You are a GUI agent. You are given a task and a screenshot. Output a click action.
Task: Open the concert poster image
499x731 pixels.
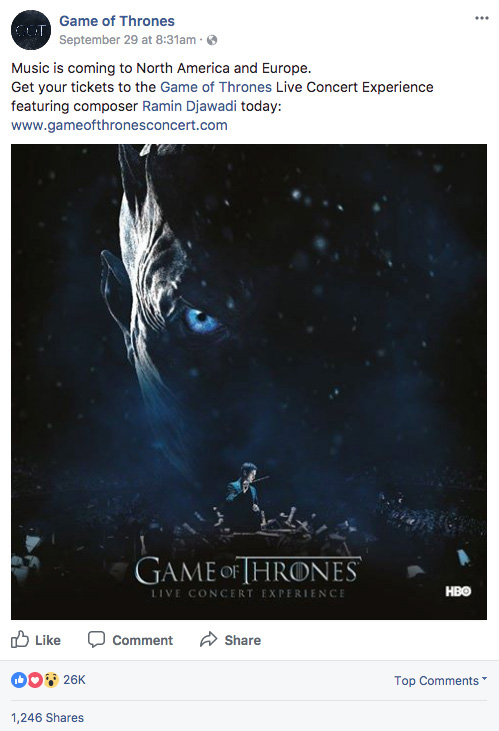tap(249, 382)
